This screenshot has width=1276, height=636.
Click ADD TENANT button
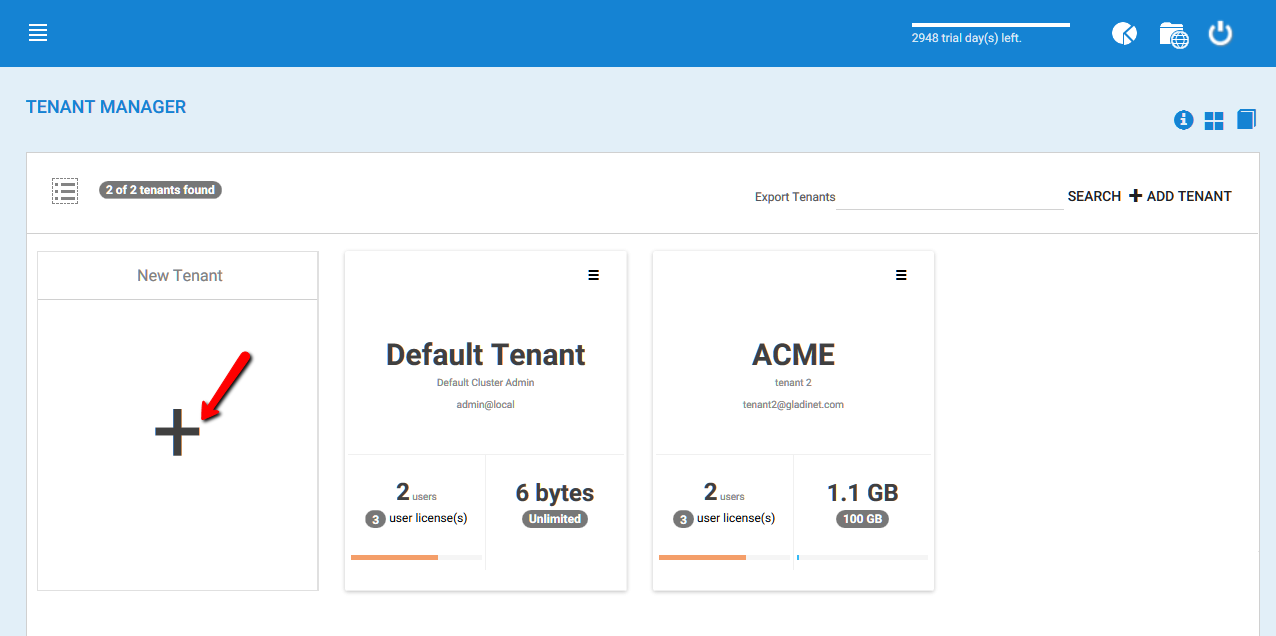point(1180,196)
